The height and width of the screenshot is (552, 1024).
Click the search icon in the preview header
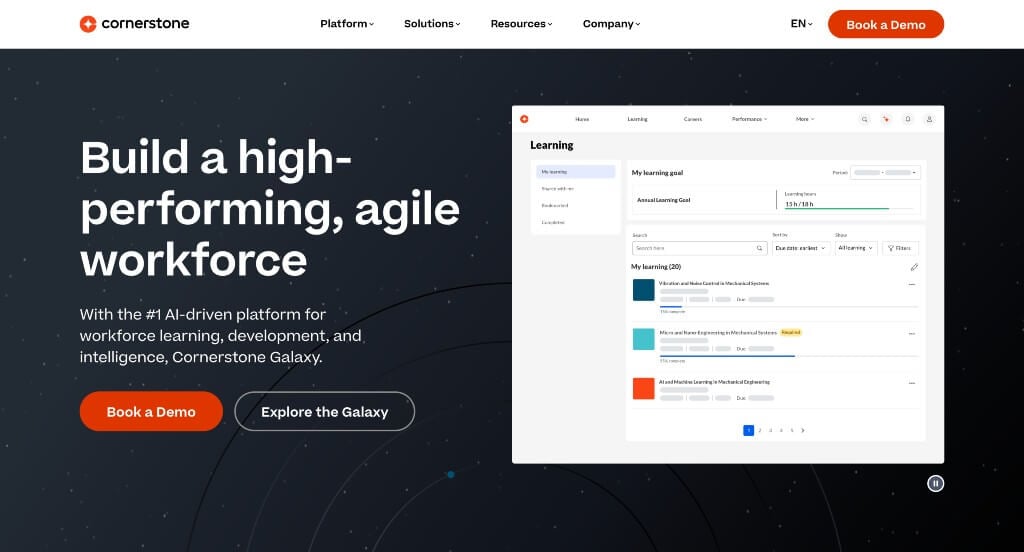(864, 120)
